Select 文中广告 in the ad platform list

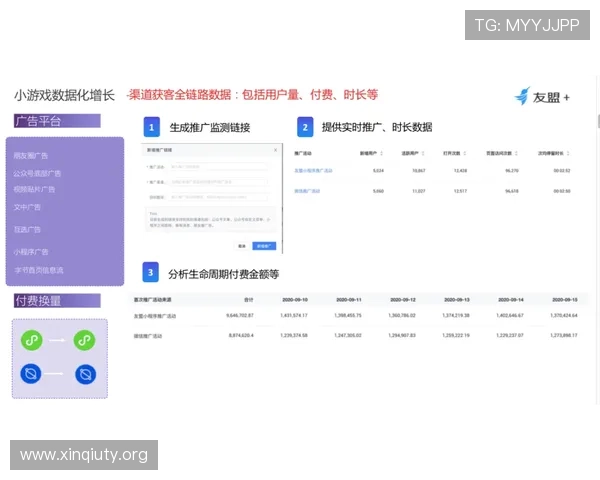27,207
